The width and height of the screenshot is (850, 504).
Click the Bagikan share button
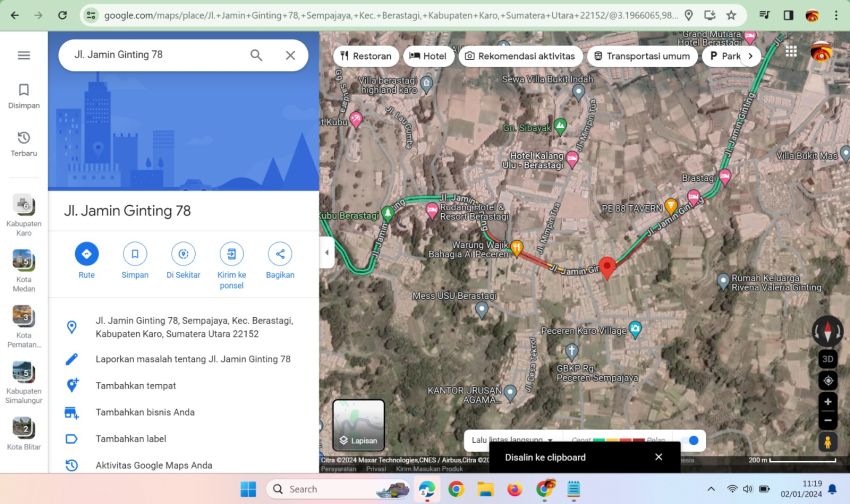click(280, 261)
